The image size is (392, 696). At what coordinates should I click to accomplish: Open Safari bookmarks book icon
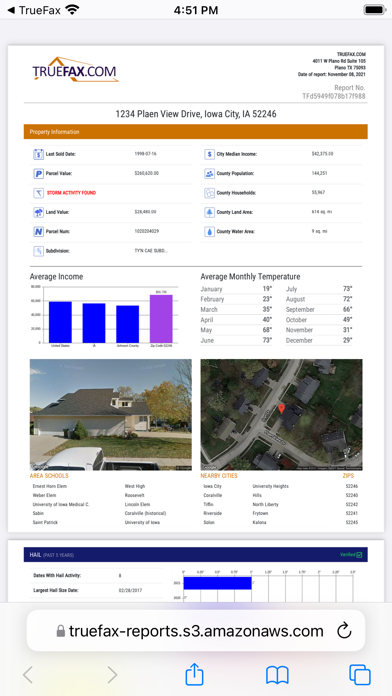pos(277,675)
